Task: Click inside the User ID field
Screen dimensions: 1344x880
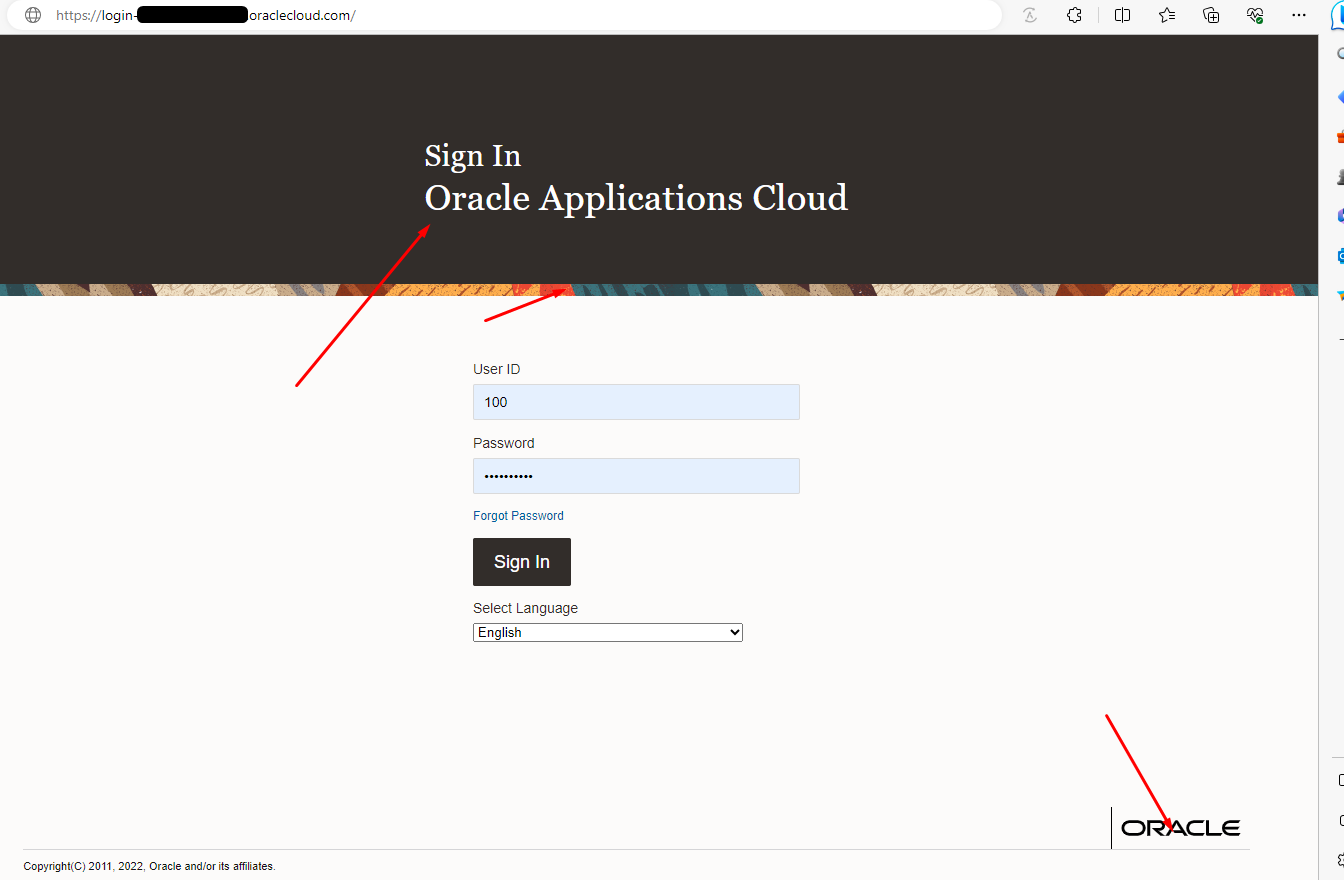Action: 636,401
